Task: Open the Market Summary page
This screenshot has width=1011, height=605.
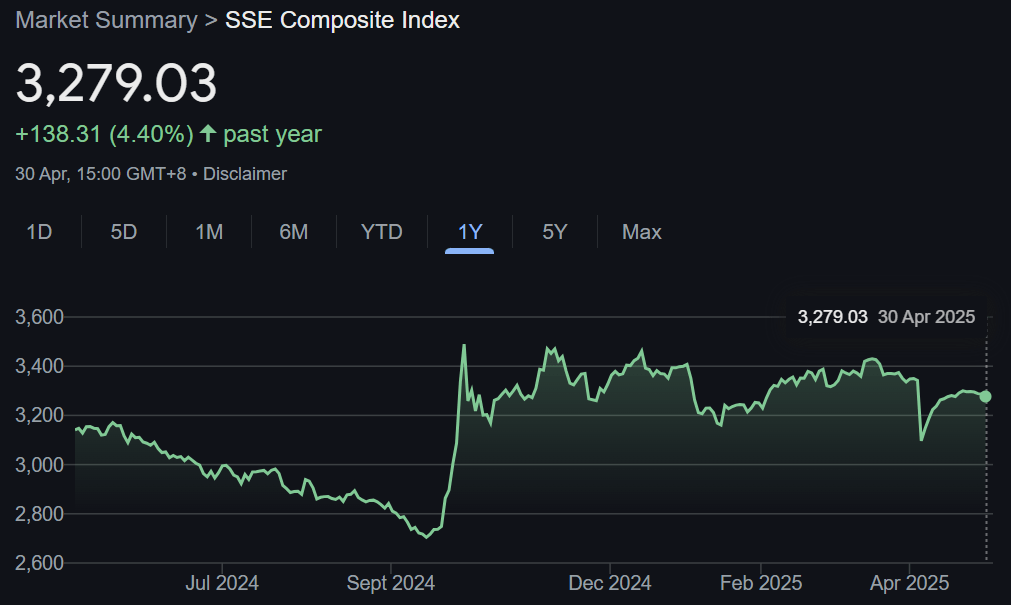Action: 105,20
